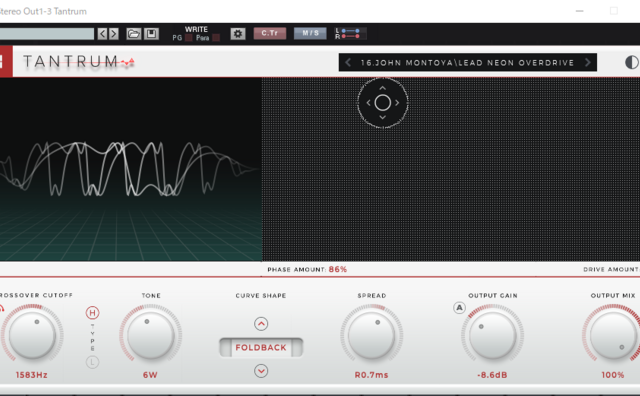Select the L low-pass filter type

tap(93, 362)
